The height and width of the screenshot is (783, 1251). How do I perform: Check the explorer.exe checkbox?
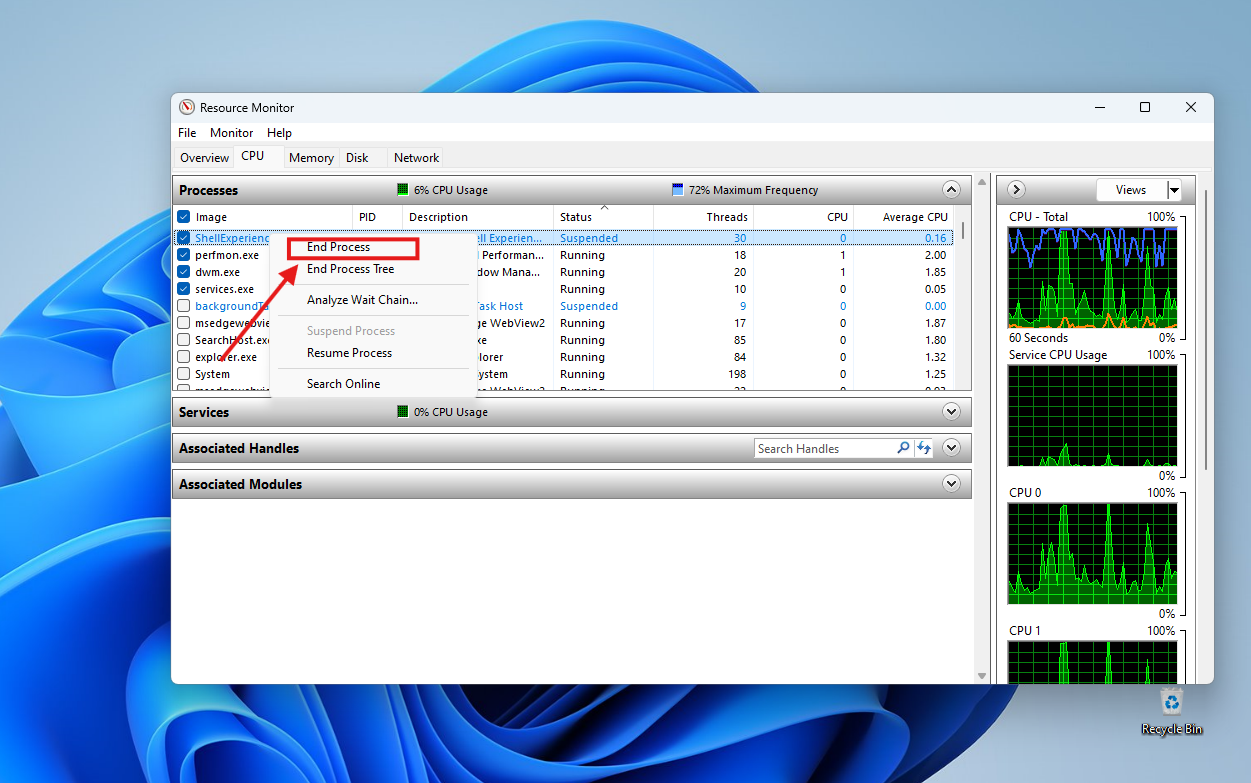click(184, 357)
